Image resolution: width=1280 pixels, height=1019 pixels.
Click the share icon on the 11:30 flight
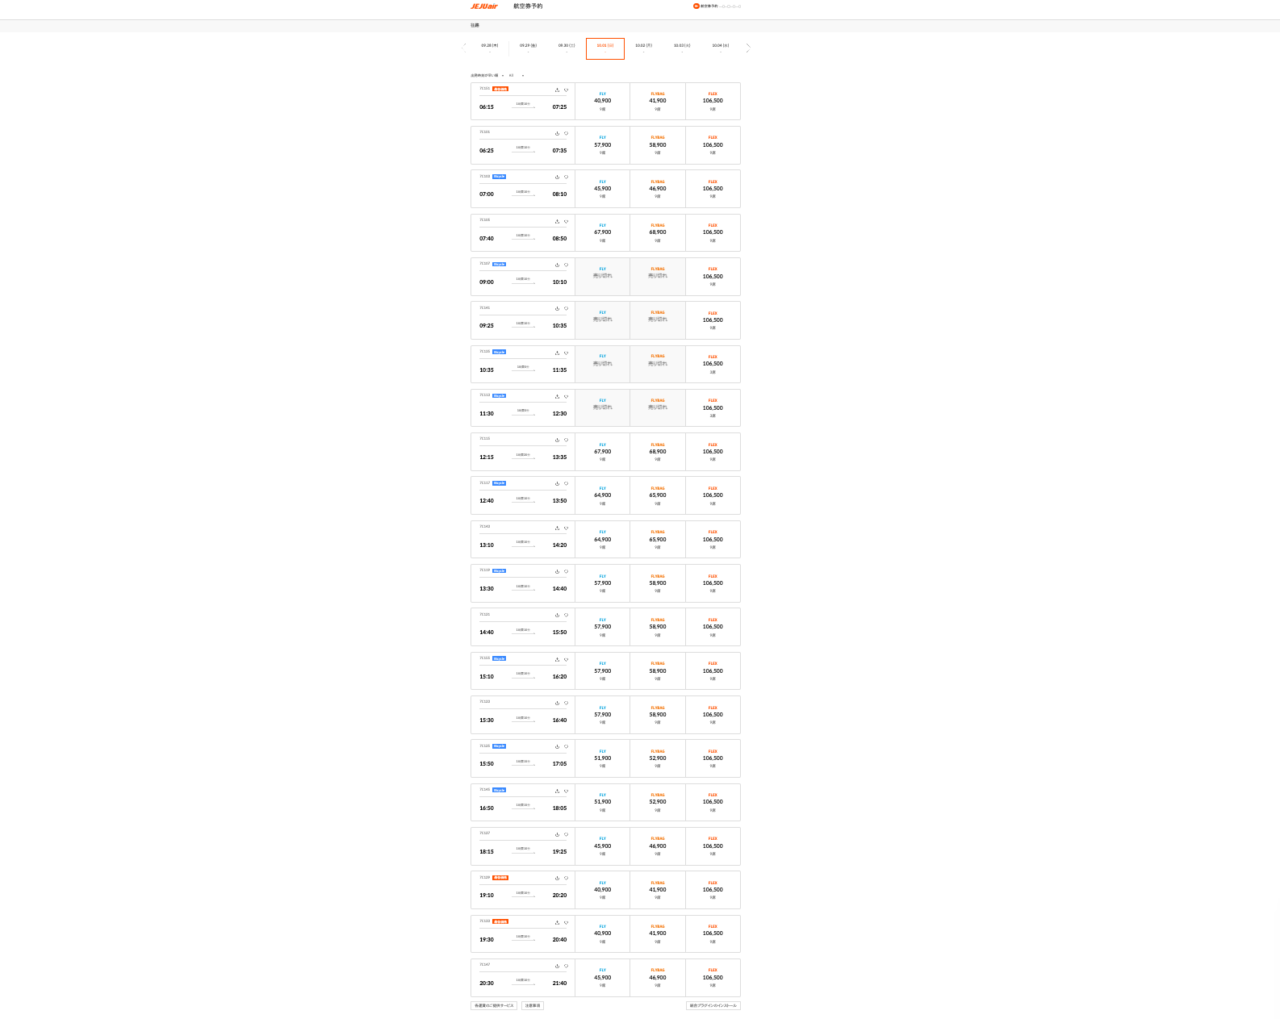pos(557,396)
